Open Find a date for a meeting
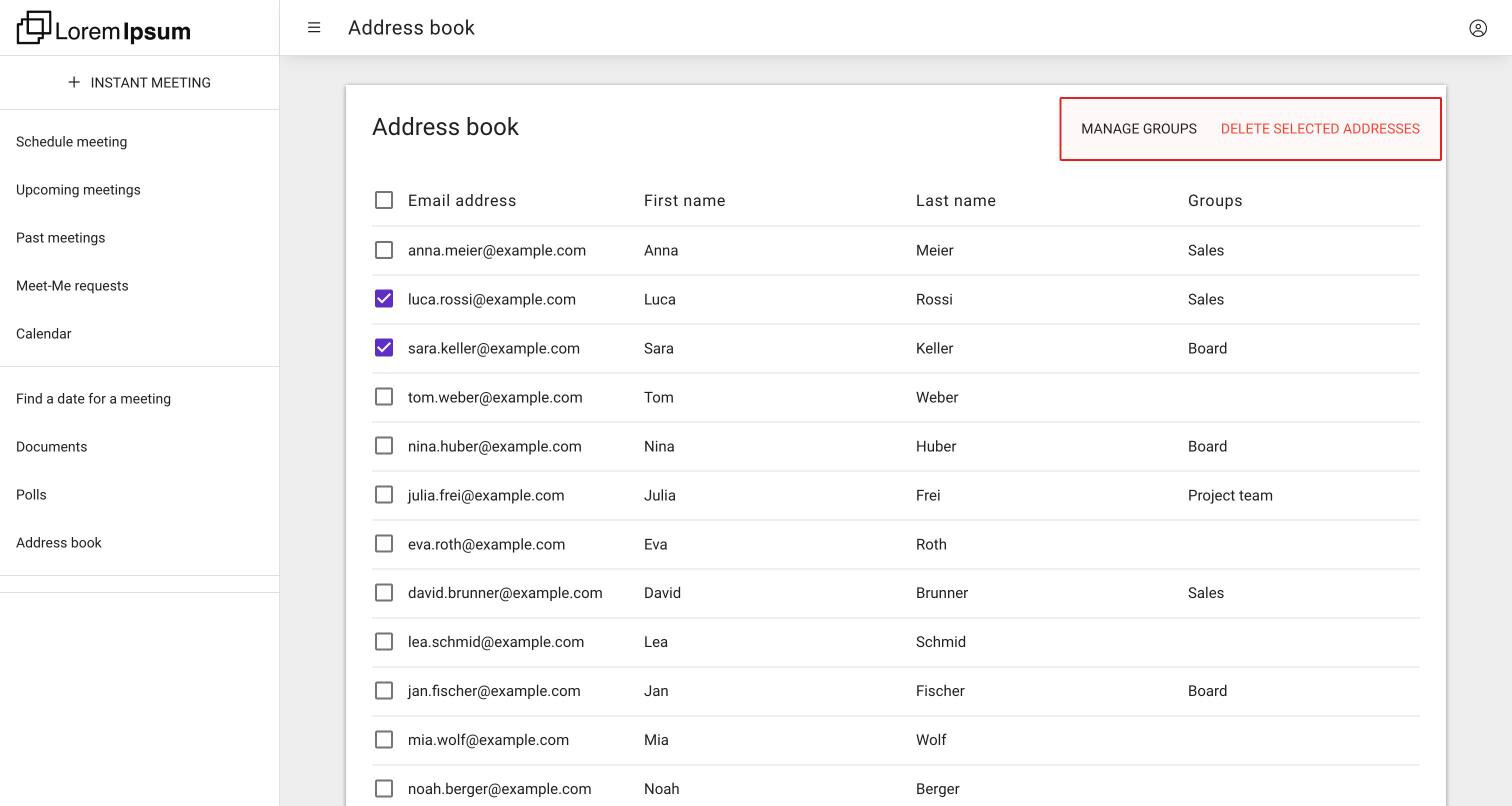 [x=93, y=399]
